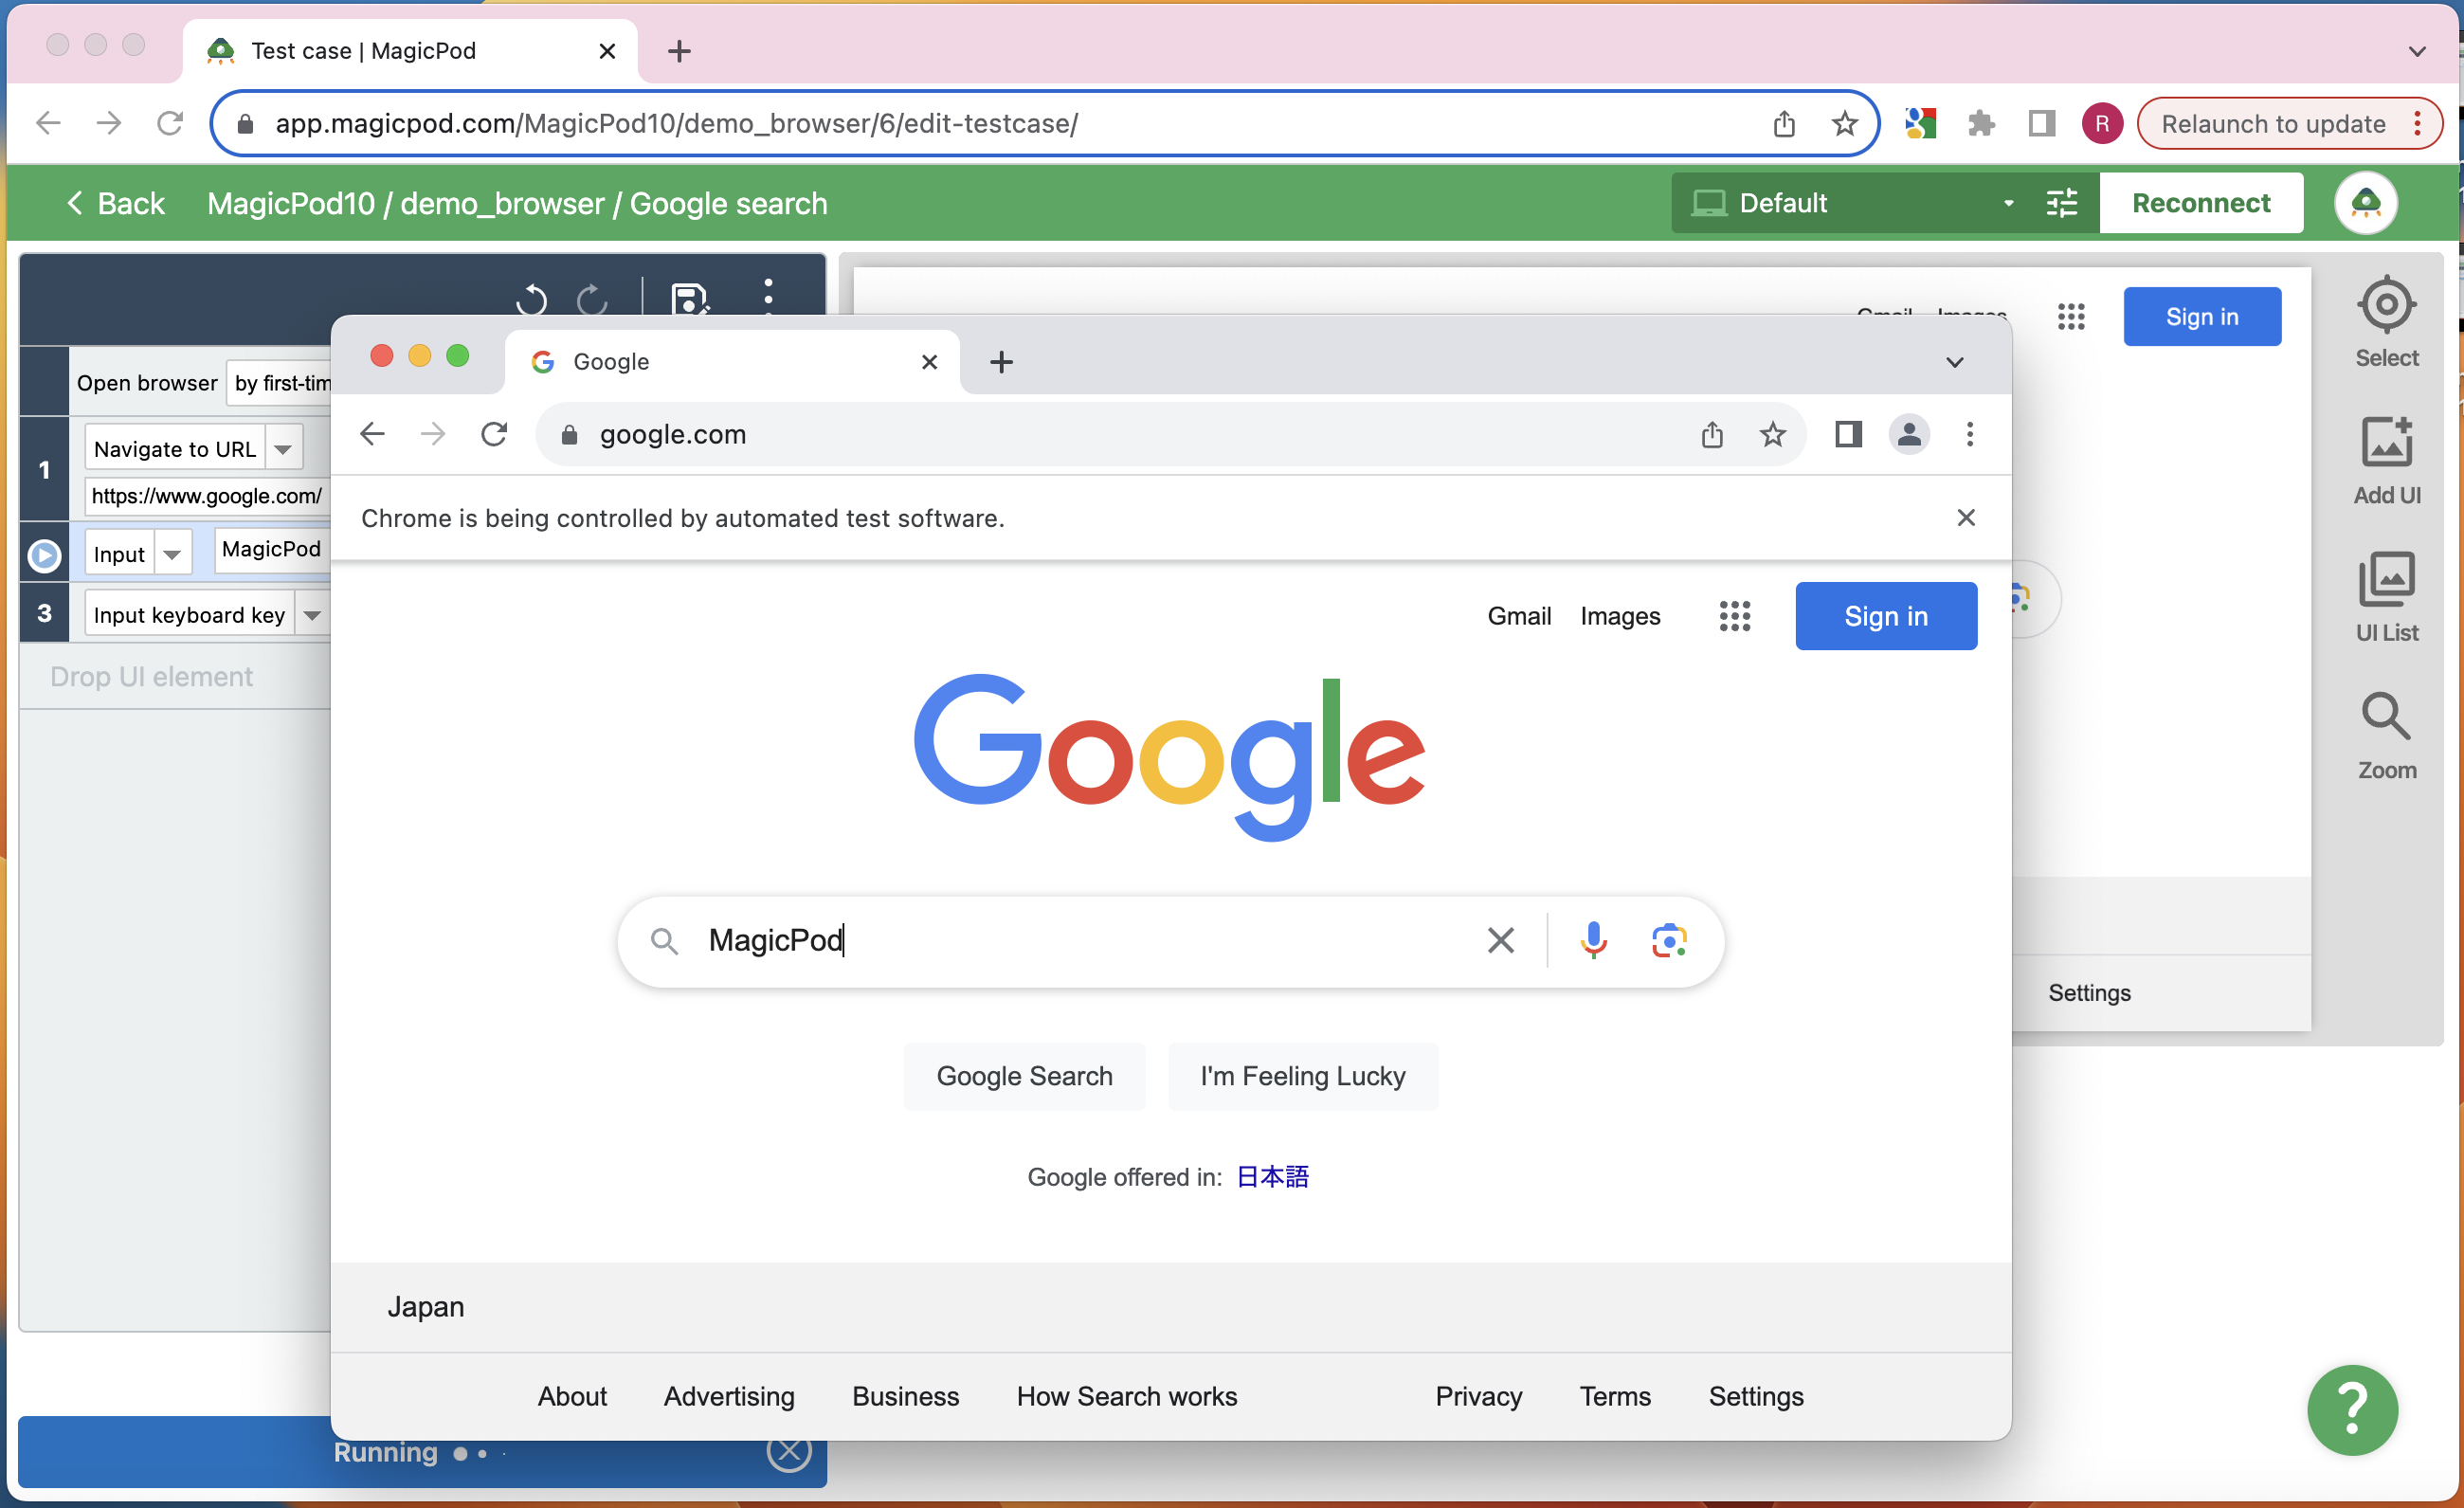Click the Reconnect button
Viewport: 2464px width, 1508px height.
point(2201,203)
